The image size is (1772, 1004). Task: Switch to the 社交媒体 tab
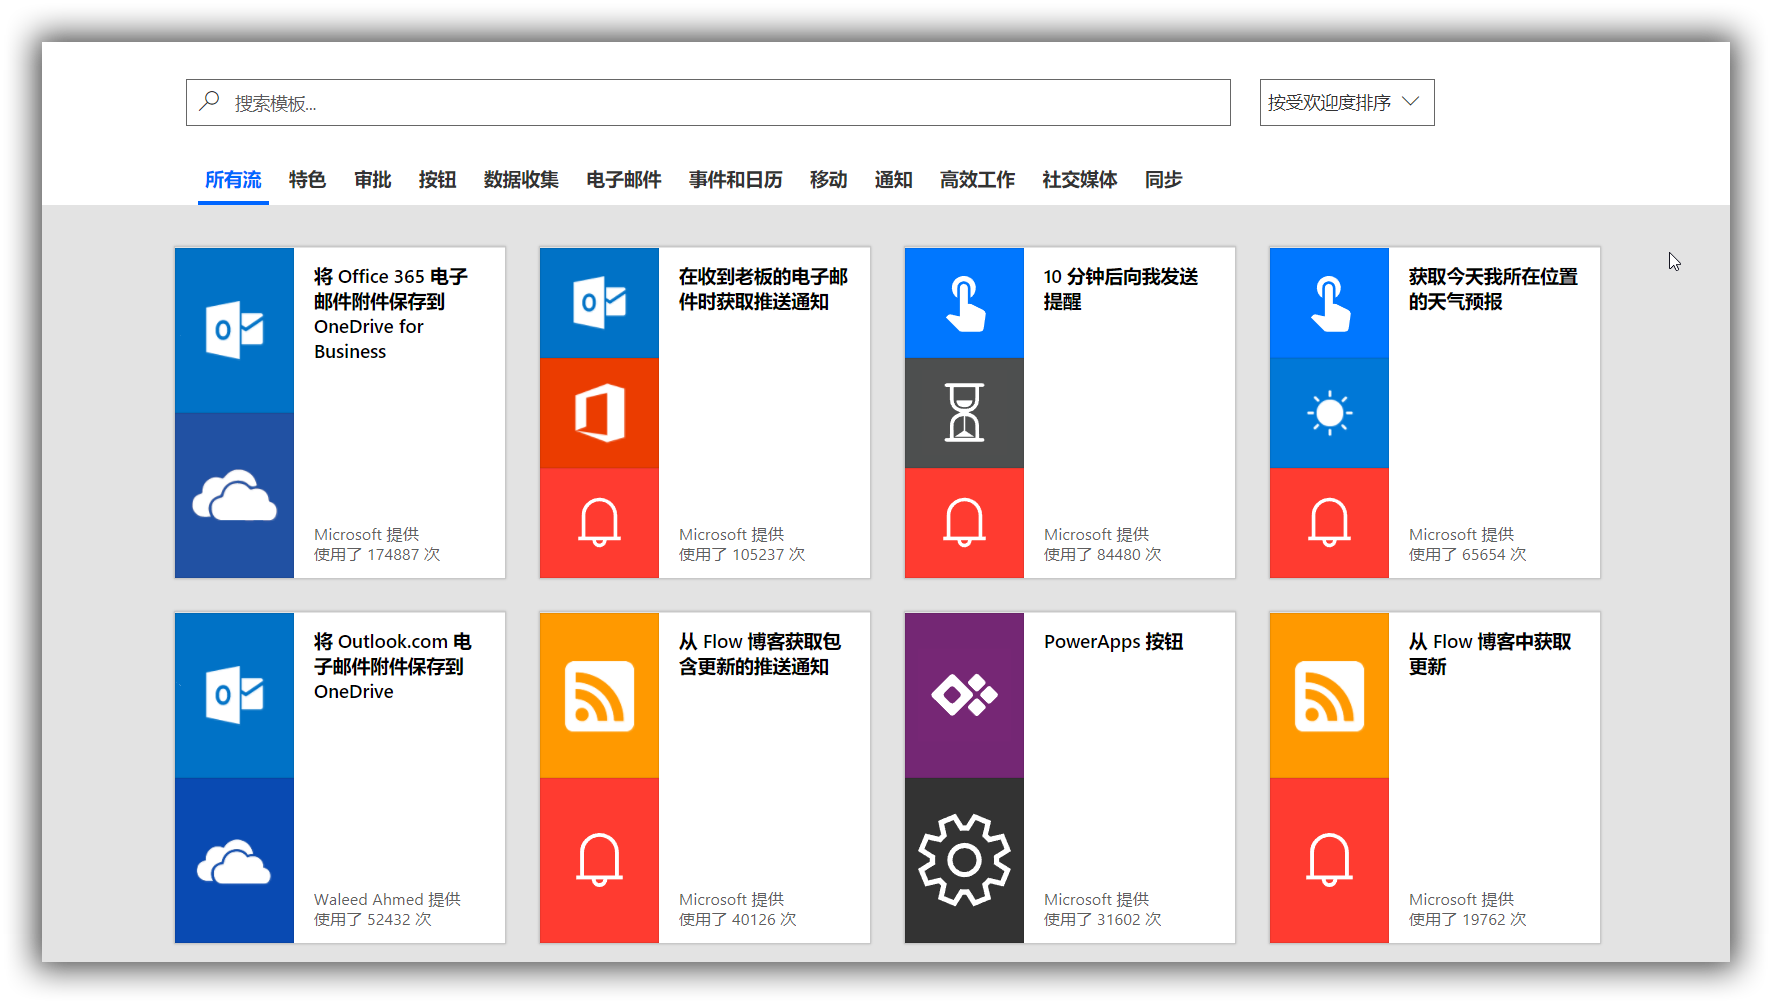tap(1080, 180)
